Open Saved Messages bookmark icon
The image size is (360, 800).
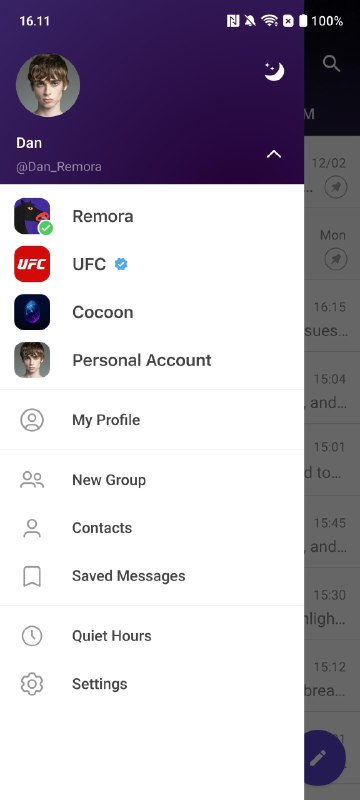pos(32,576)
